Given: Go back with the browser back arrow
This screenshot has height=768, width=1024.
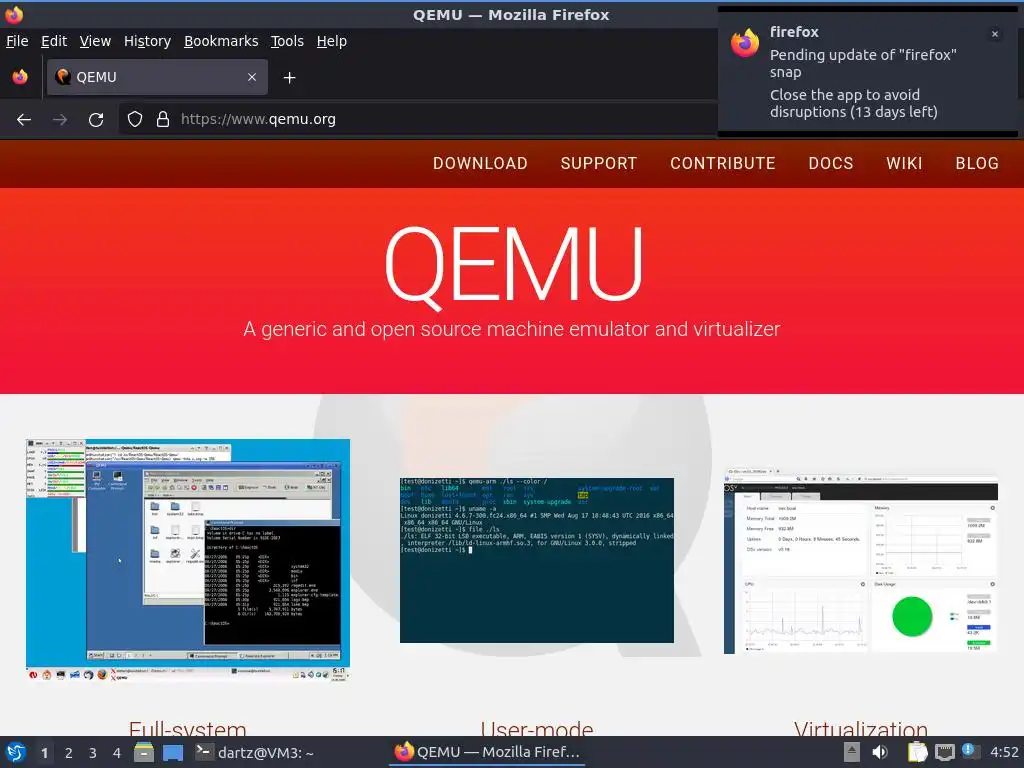Looking at the screenshot, I should pyautogui.click(x=24, y=120).
